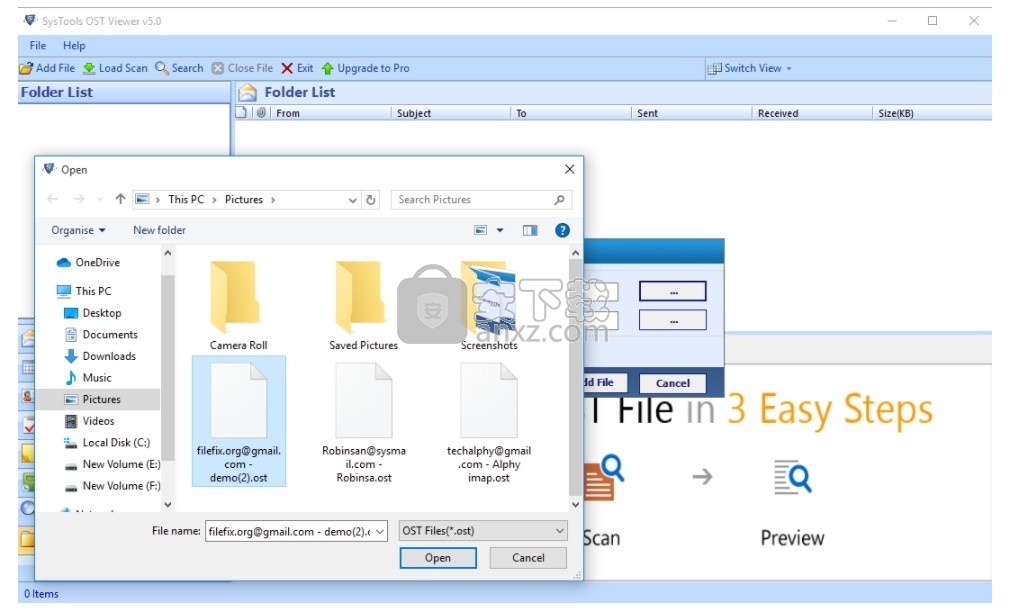The width and height of the screenshot is (1010, 611).
Task: Click the Add File toolbar button
Action: click(47, 68)
